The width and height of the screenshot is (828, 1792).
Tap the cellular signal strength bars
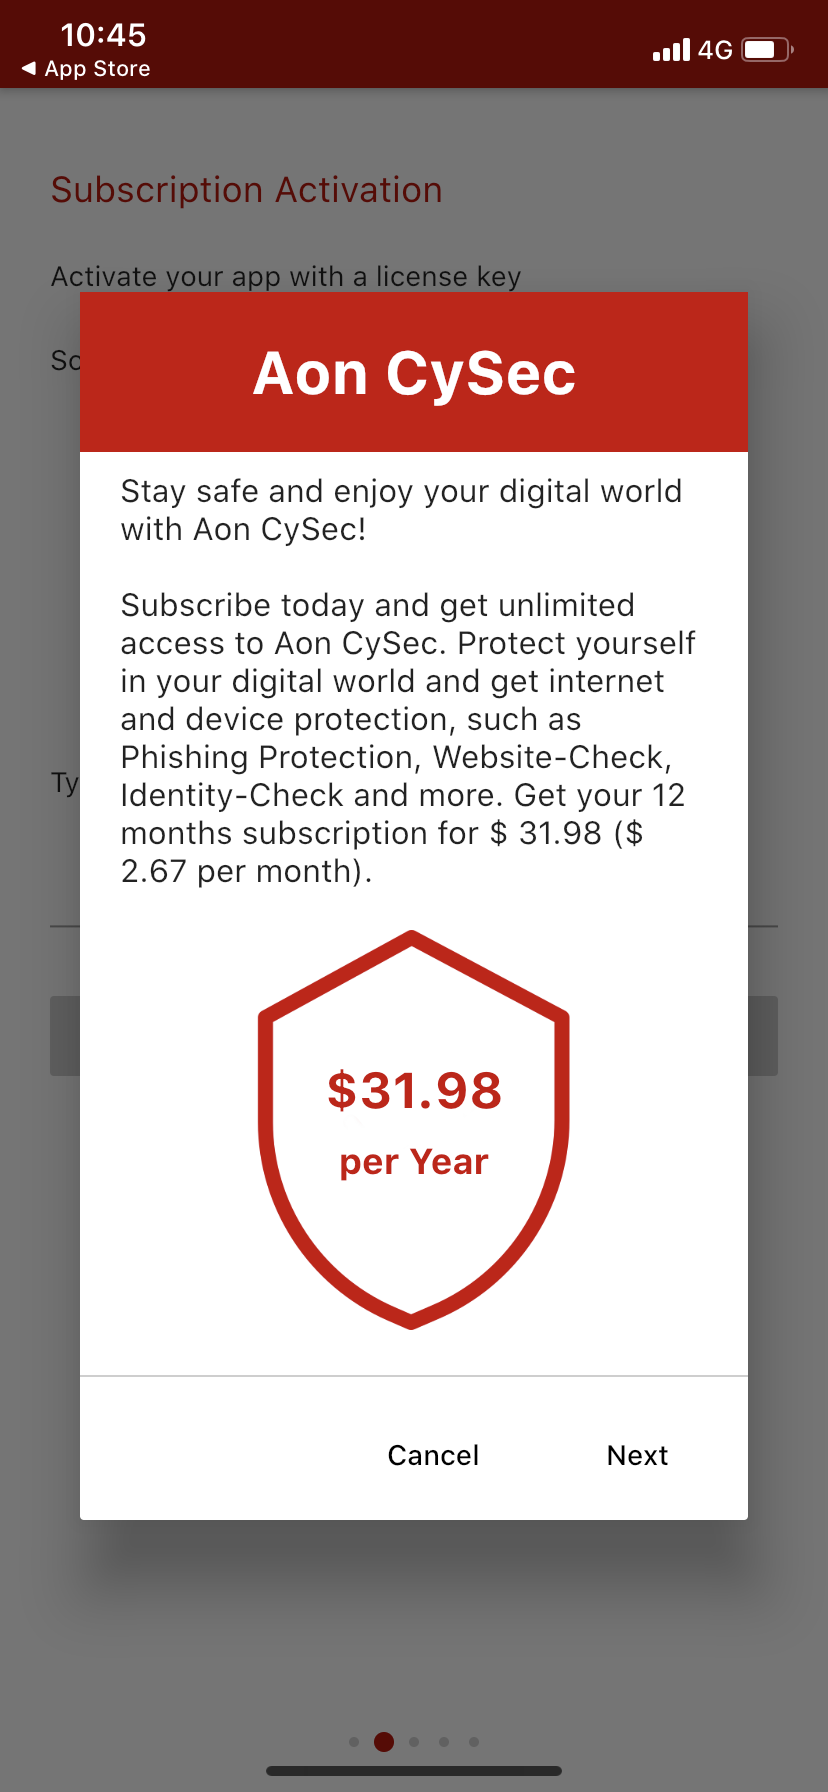(671, 50)
